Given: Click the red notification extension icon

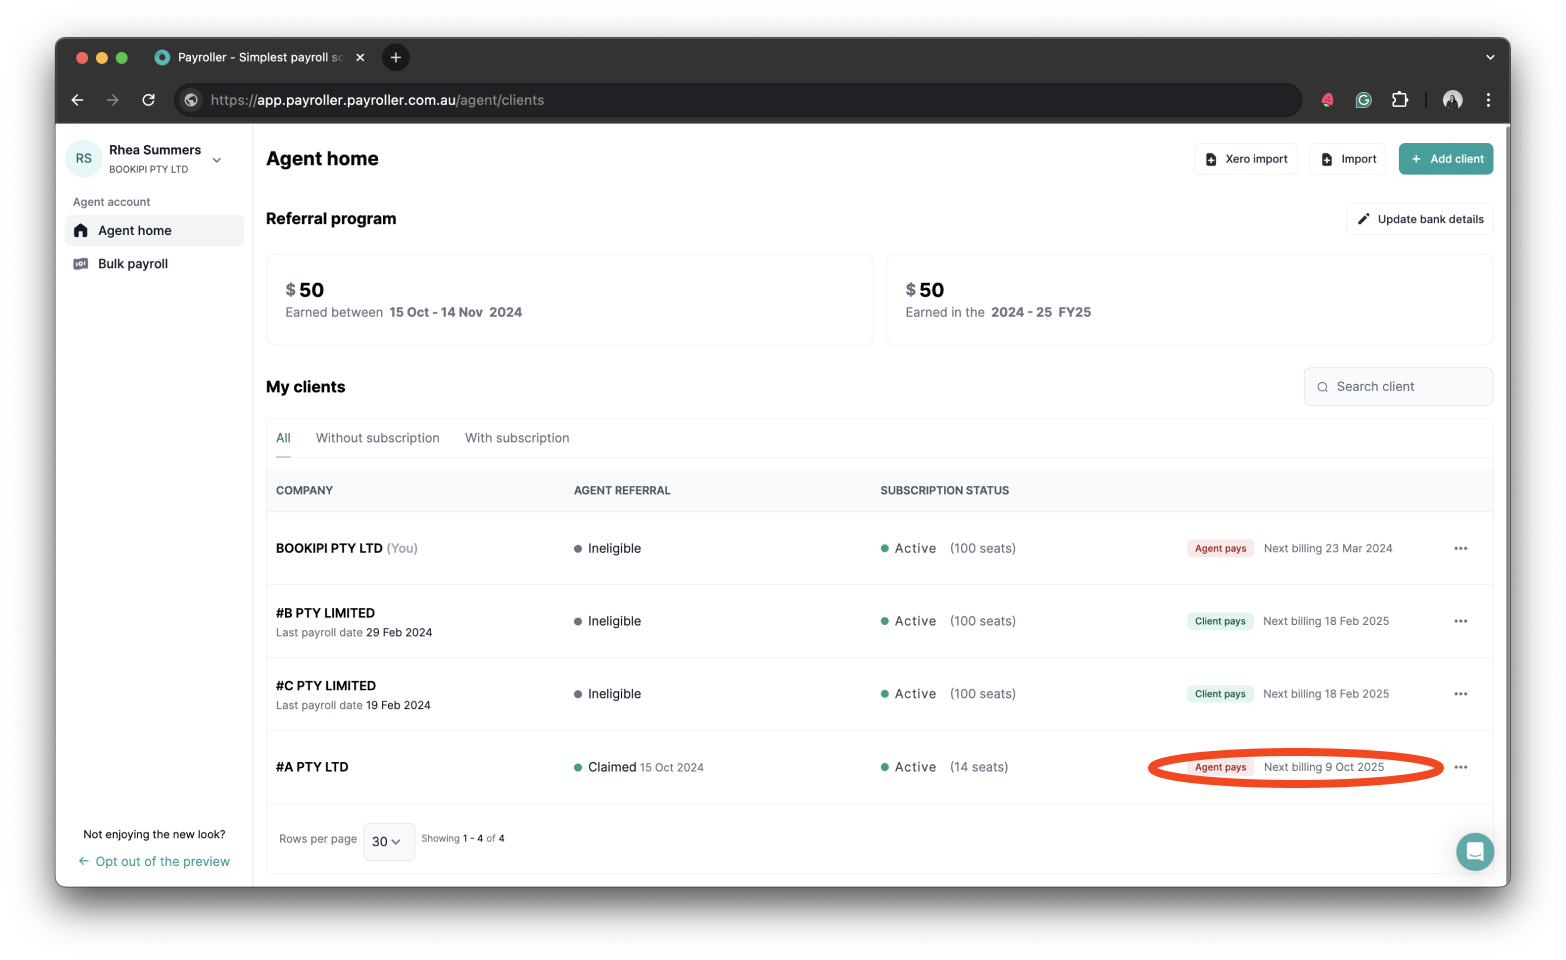Looking at the screenshot, I should pyautogui.click(x=1327, y=100).
